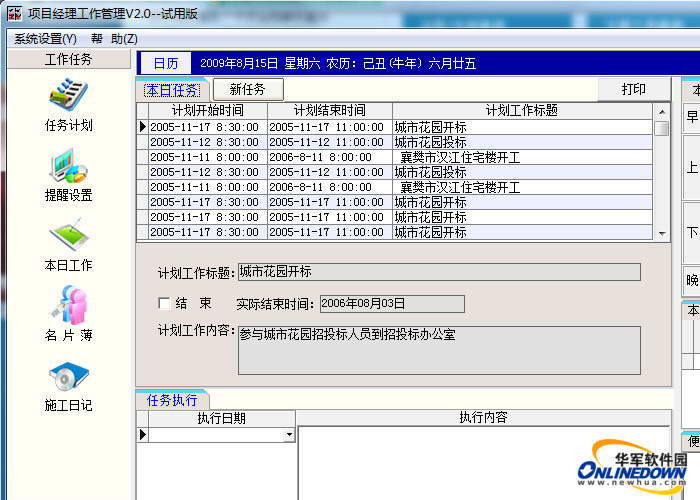
Task: Click the 打印 print button
Action: [x=633, y=89]
